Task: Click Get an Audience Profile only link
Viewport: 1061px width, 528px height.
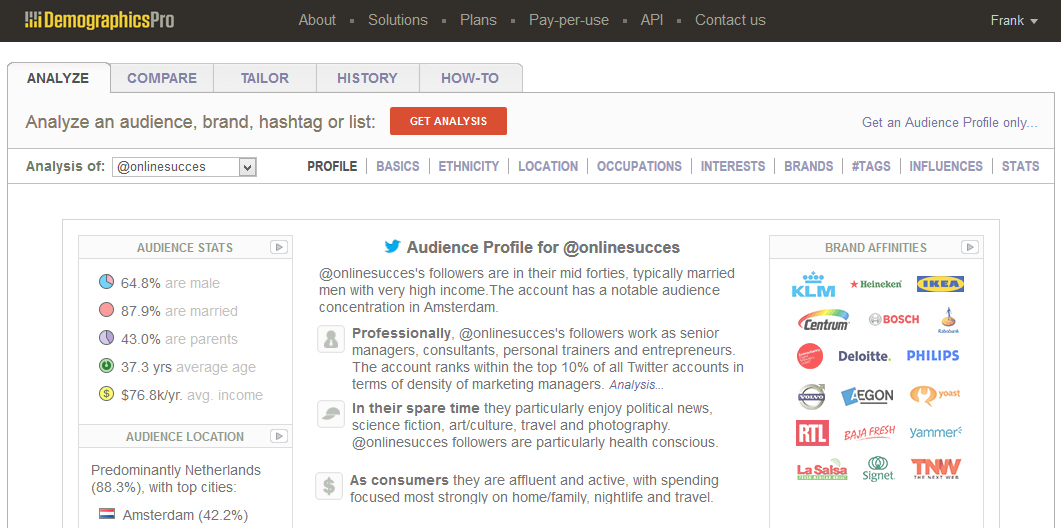Action: coord(950,123)
